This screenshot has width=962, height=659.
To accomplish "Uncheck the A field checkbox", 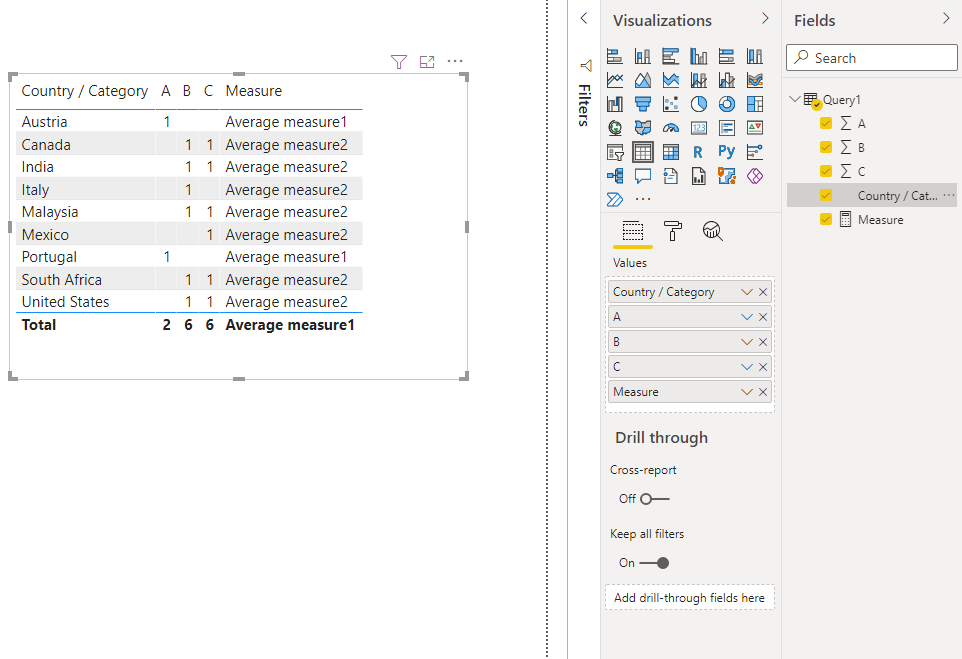I will click(826, 123).
